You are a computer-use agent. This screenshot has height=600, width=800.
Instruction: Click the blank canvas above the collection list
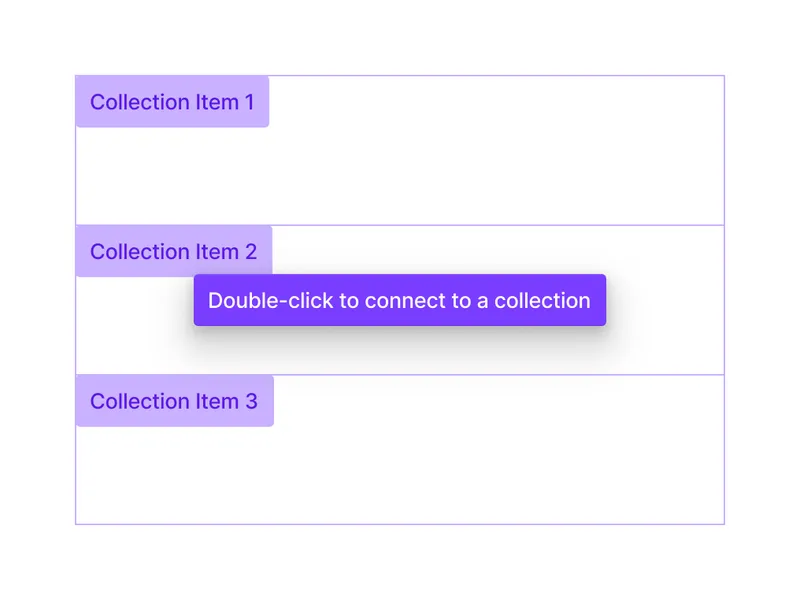tap(400, 36)
